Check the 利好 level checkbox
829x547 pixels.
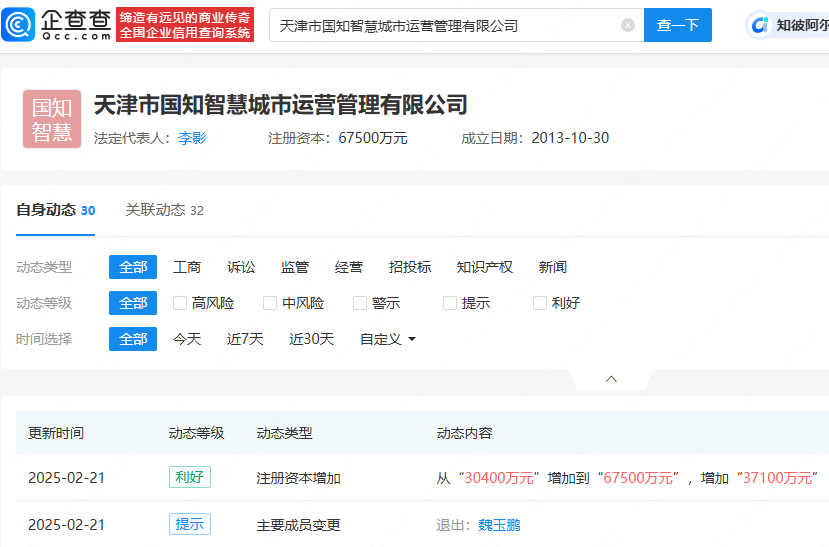(539, 303)
